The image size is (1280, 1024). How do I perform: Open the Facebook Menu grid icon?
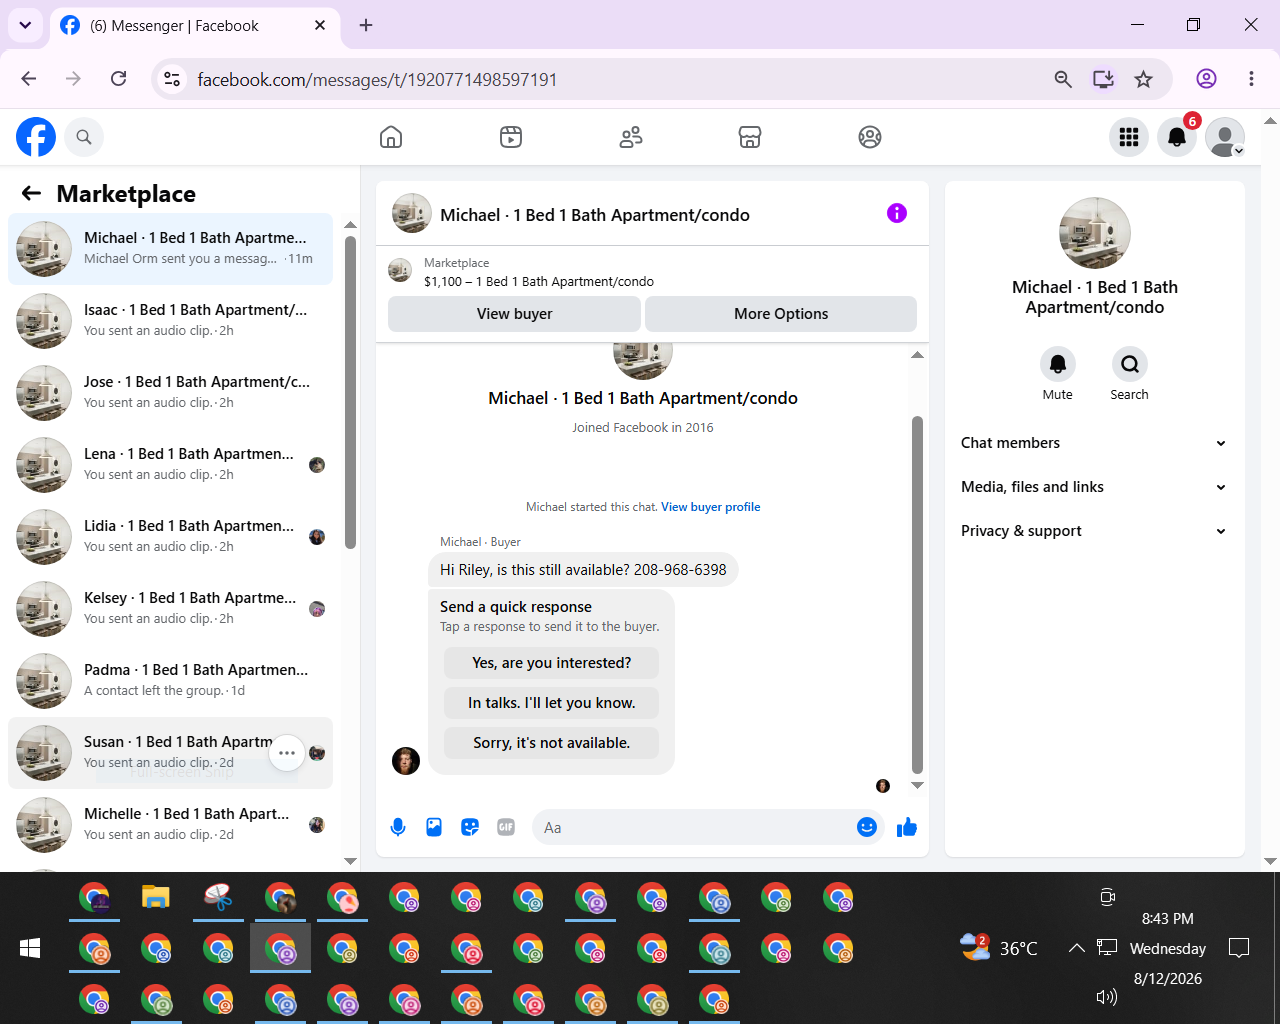1129,137
